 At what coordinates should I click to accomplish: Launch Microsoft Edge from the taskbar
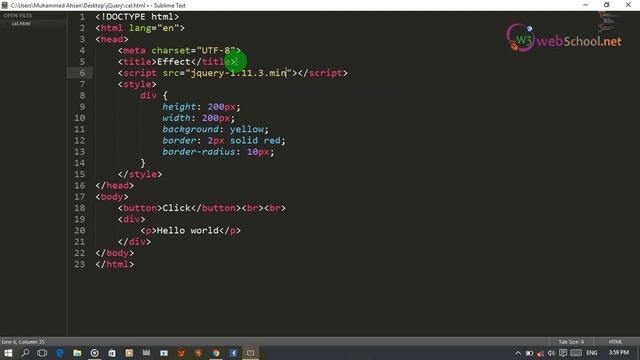point(60,353)
